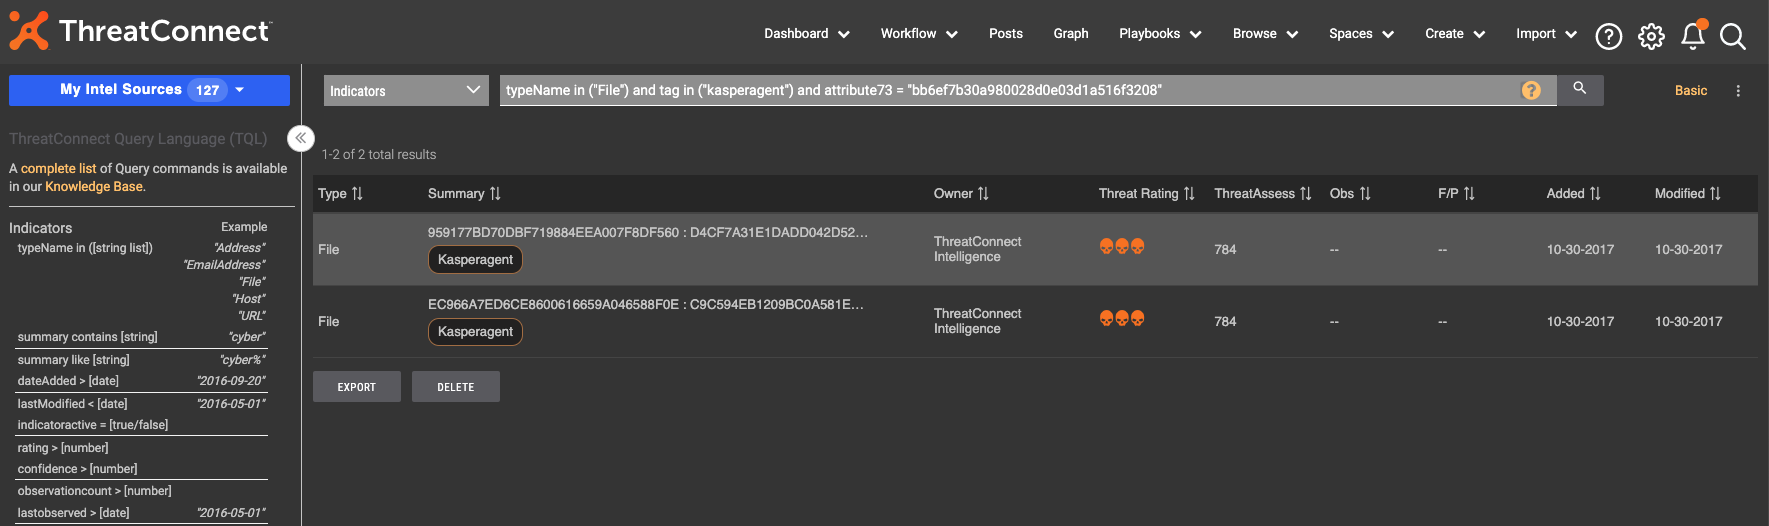Open the notifications bell
The height and width of the screenshot is (526, 1769).
tap(1693, 35)
